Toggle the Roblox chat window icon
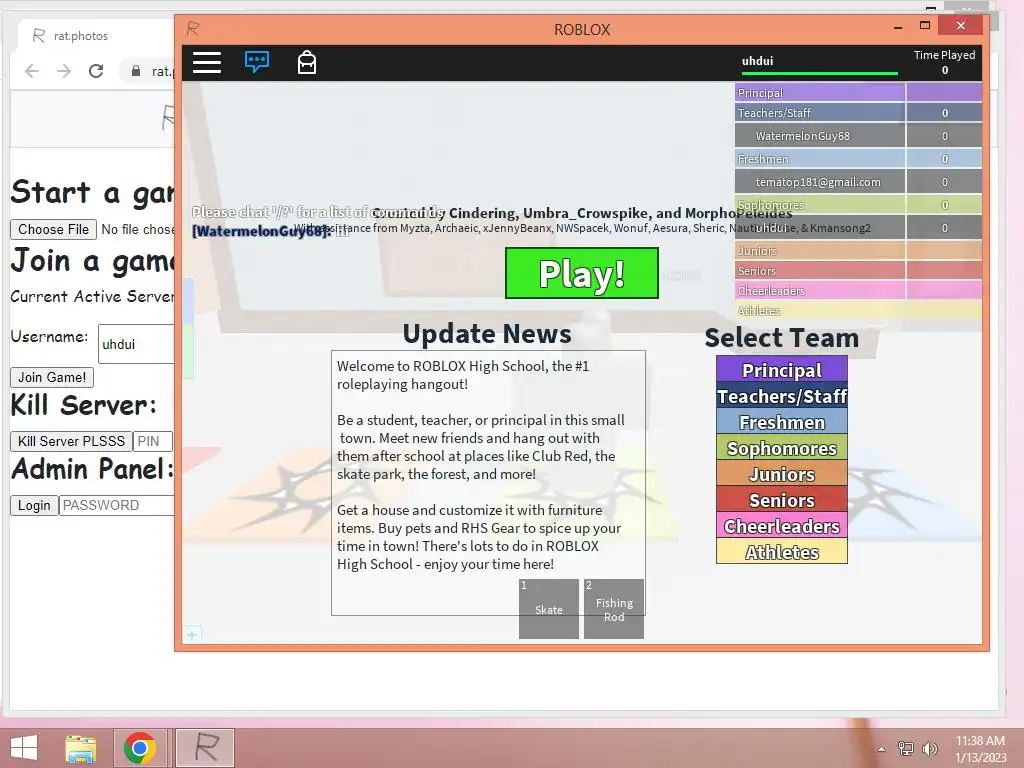The height and width of the screenshot is (768, 1024). 257,62
